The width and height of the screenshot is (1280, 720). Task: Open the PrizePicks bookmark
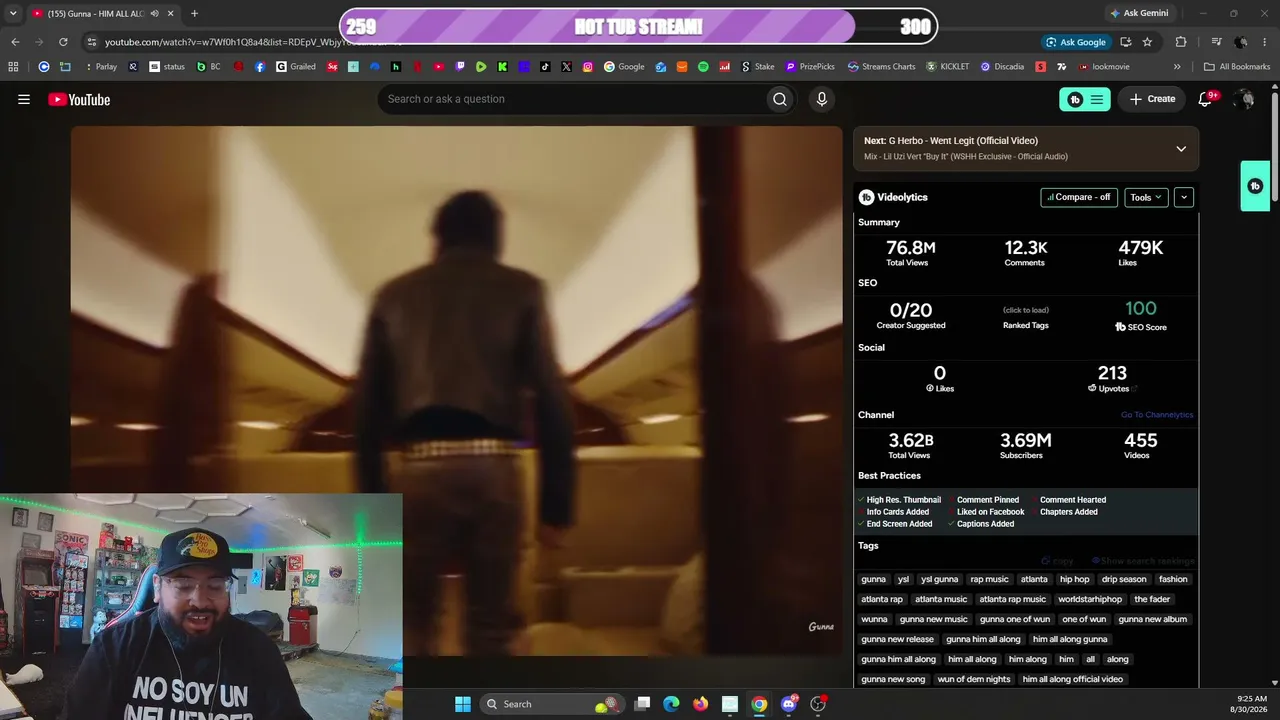810,67
